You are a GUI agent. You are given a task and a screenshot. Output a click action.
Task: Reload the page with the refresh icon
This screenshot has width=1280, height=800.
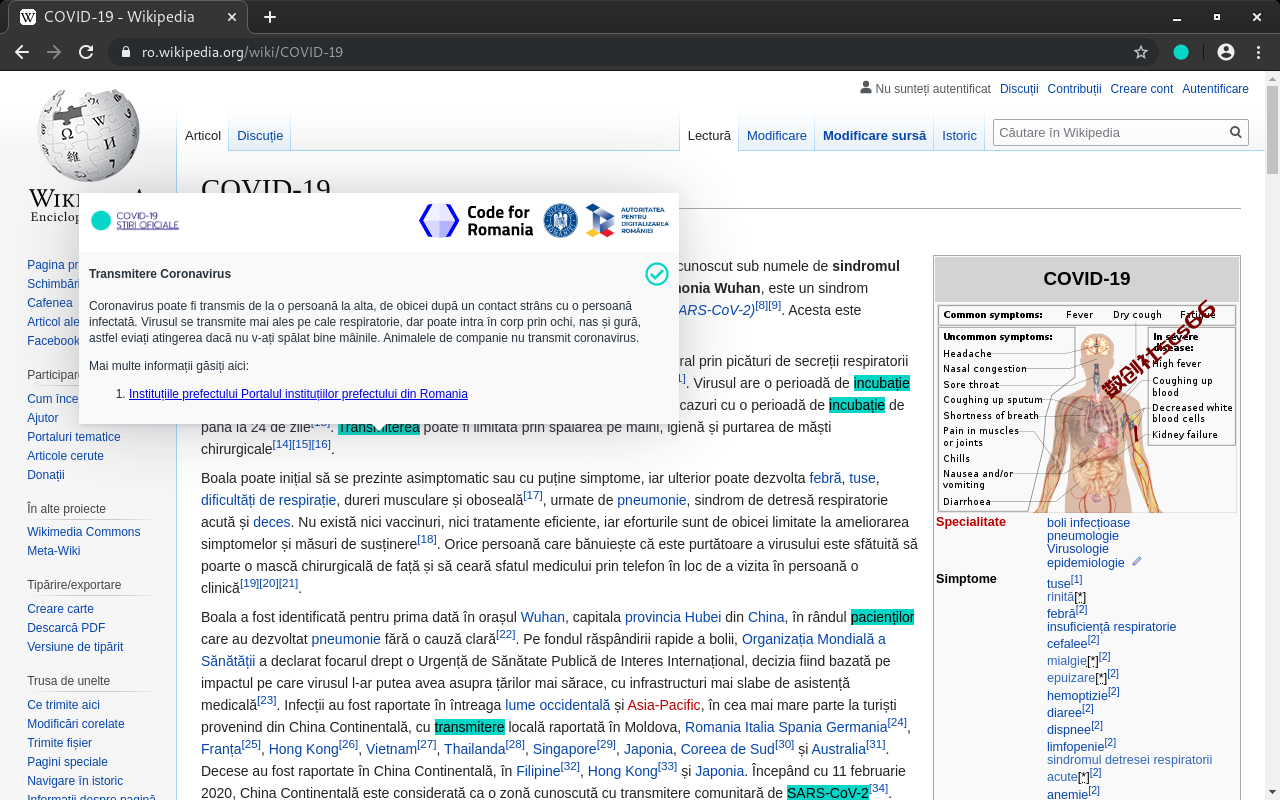pos(86,52)
